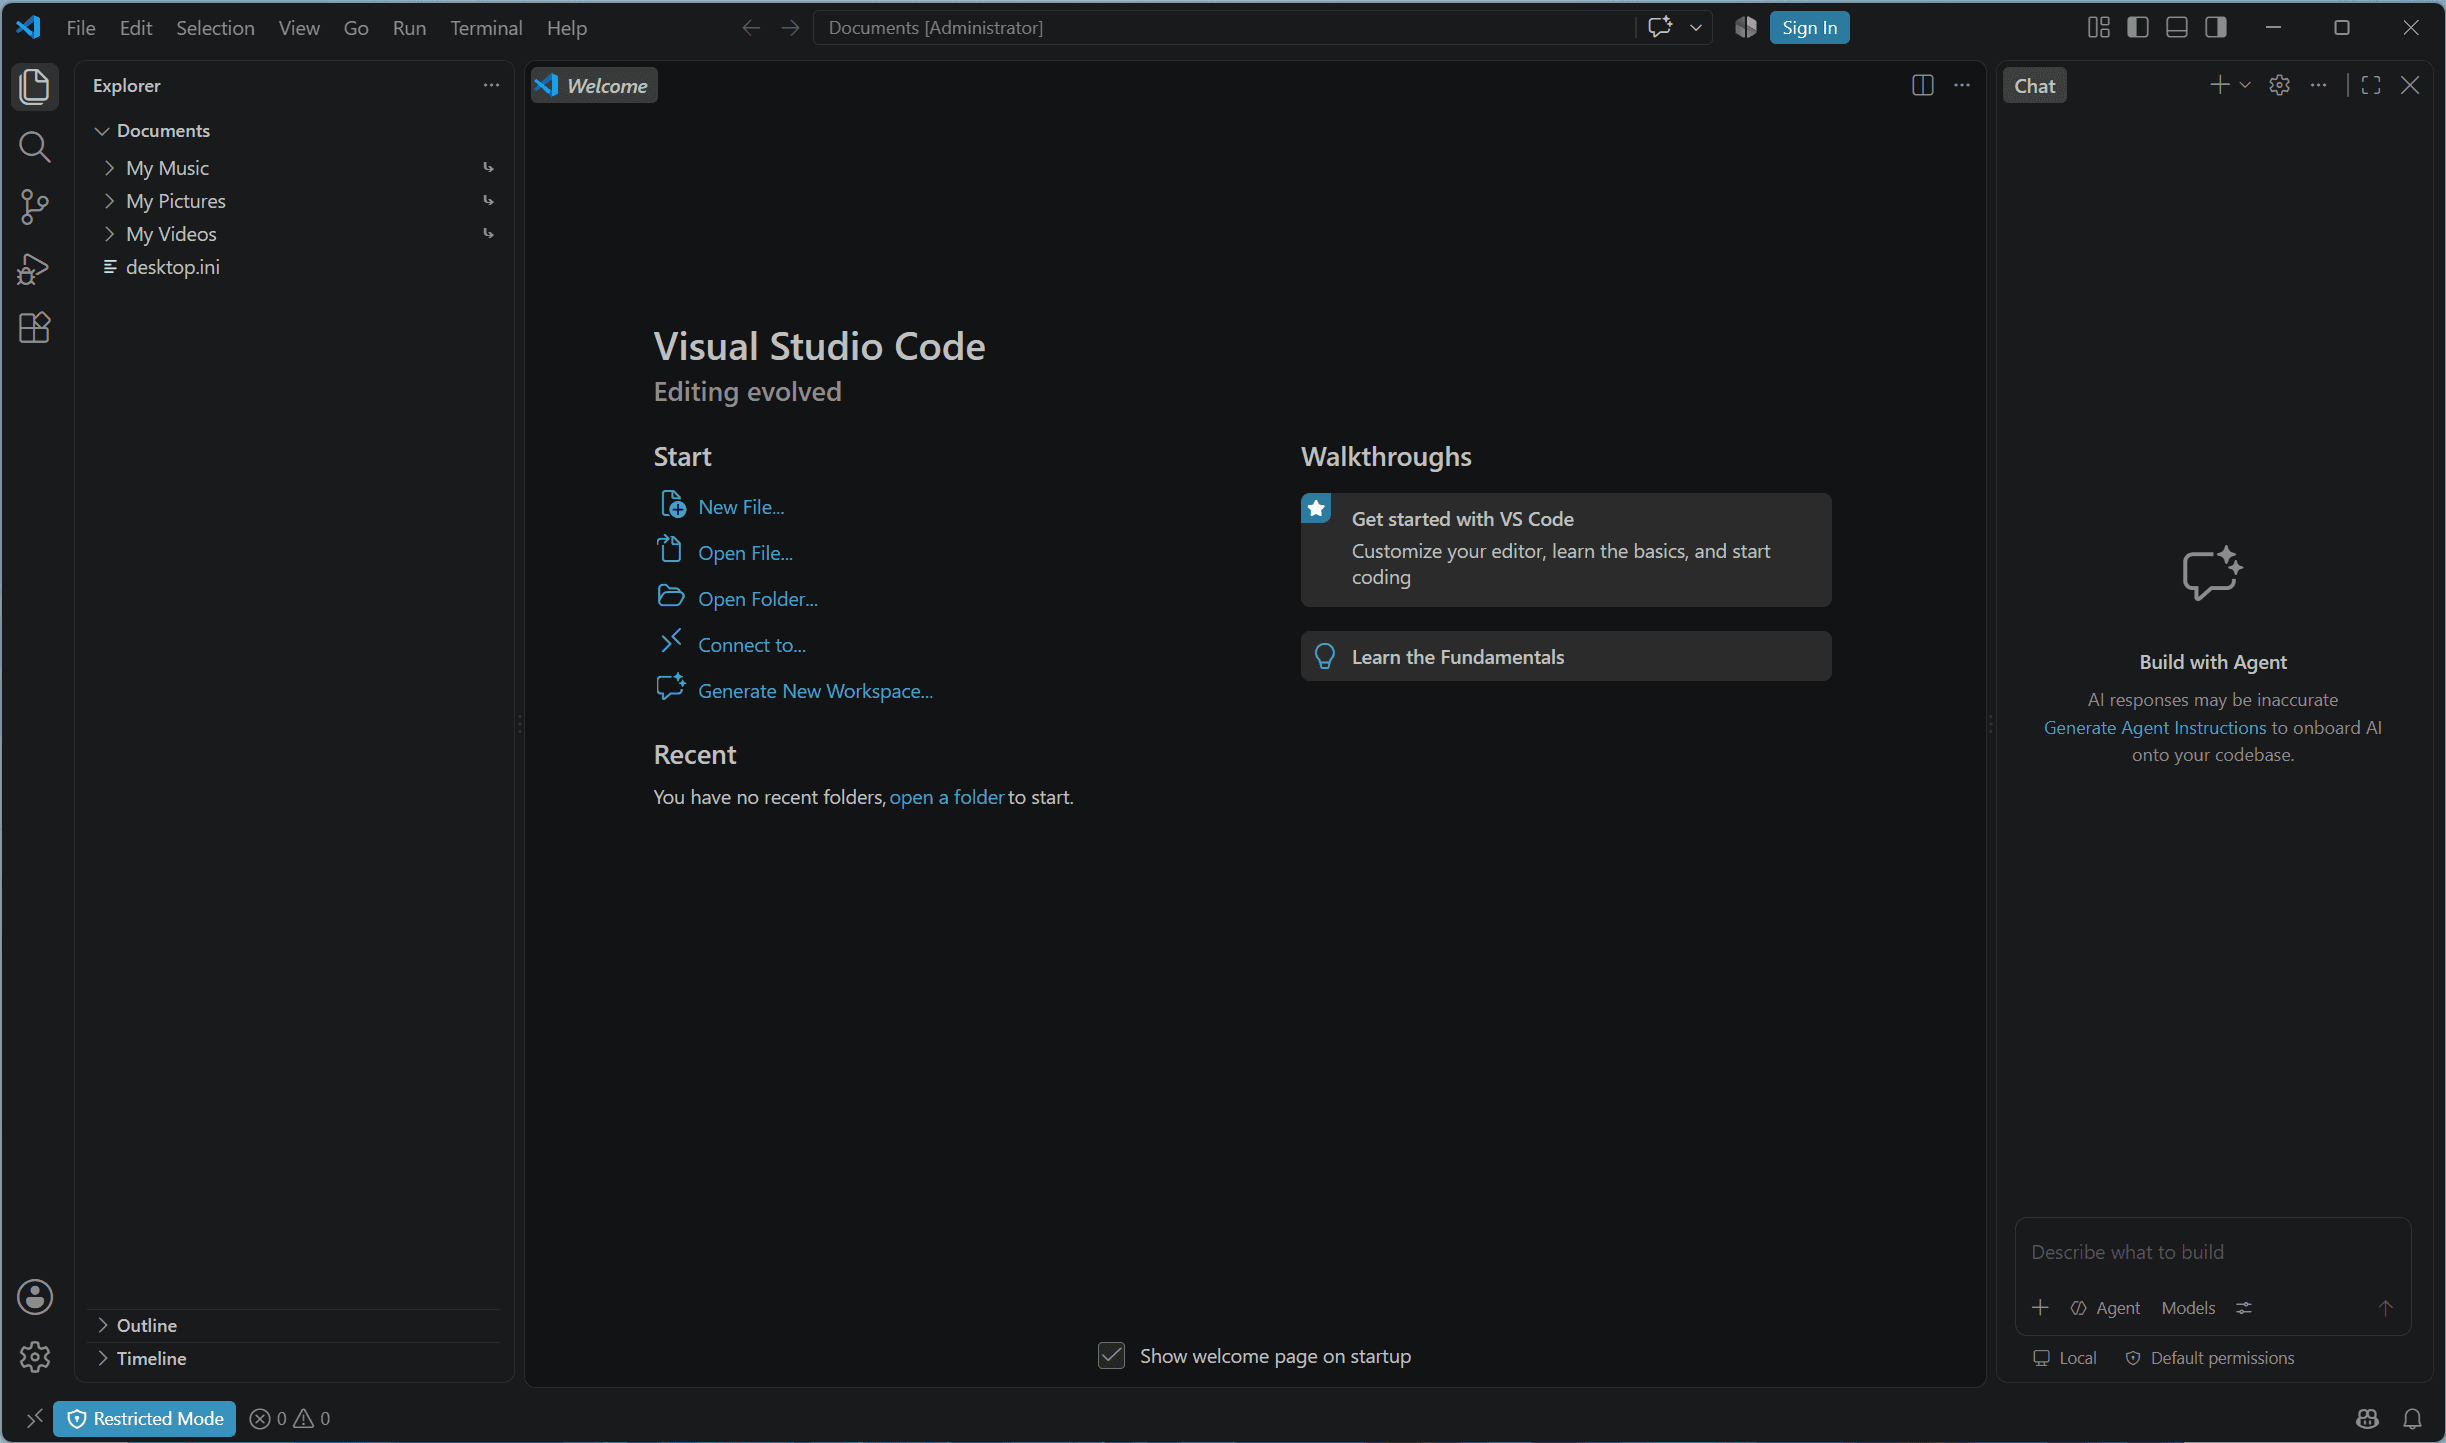Image resolution: width=2446 pixels, height=1443 pixels.
Task: Toggle the bottom panel visibility
Action: click(x=2177, y=28)
